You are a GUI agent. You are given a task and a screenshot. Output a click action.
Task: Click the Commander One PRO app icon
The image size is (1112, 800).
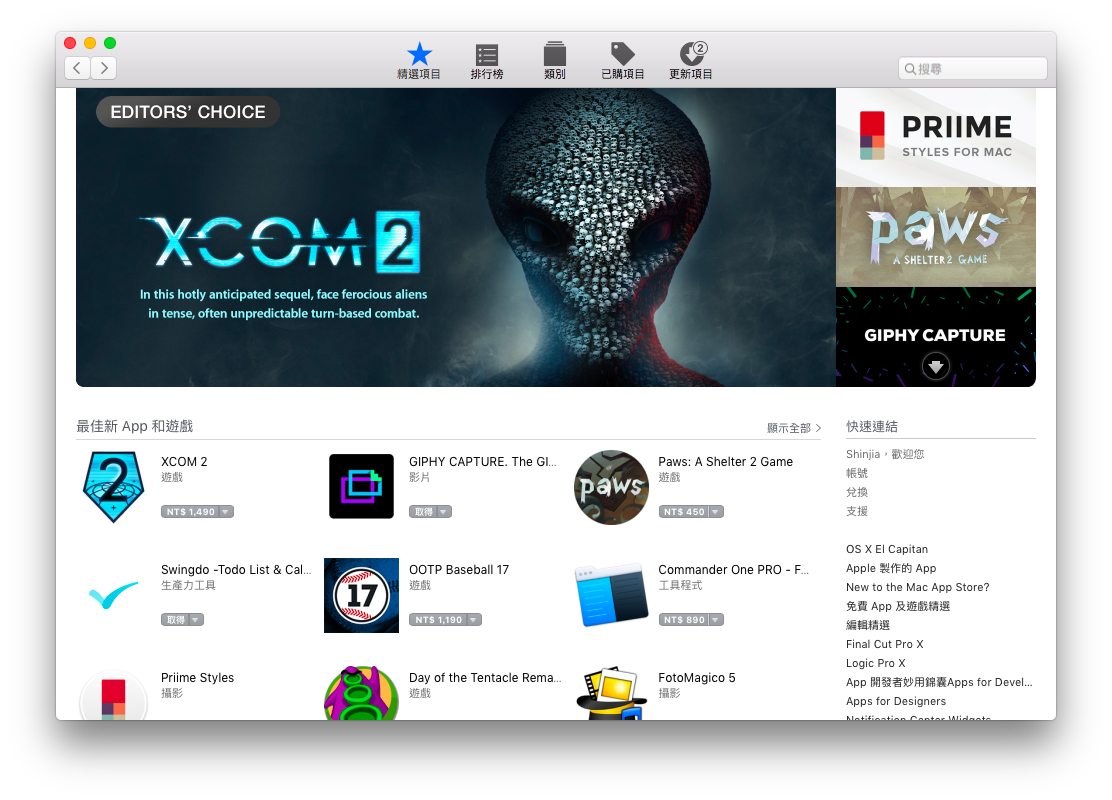pos(611,595)
